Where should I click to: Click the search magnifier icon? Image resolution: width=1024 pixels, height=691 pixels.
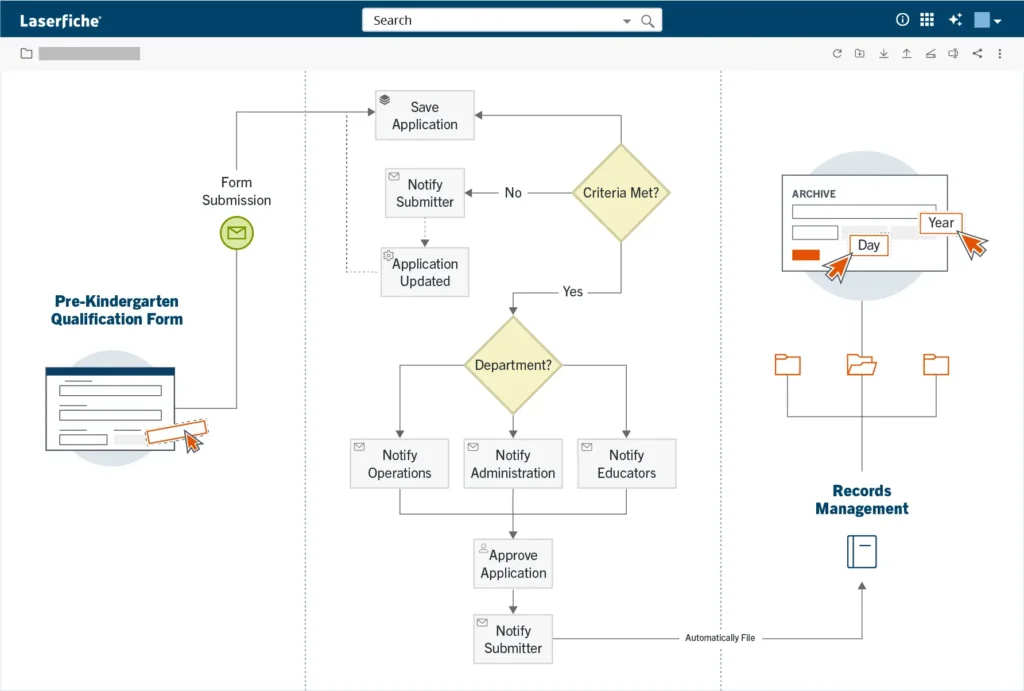coord(647,21)
